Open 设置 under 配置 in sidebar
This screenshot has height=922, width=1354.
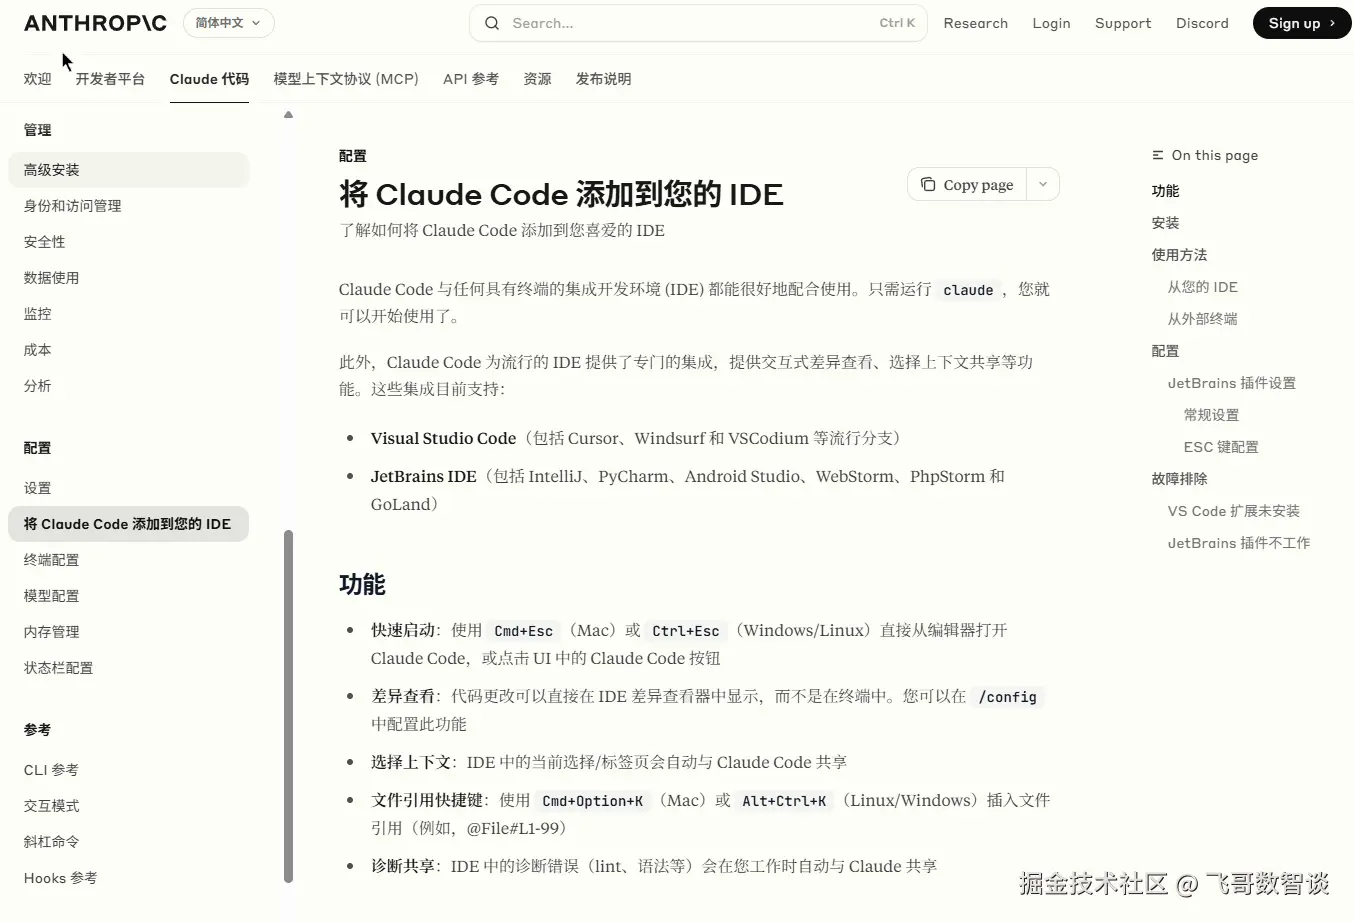128,488
